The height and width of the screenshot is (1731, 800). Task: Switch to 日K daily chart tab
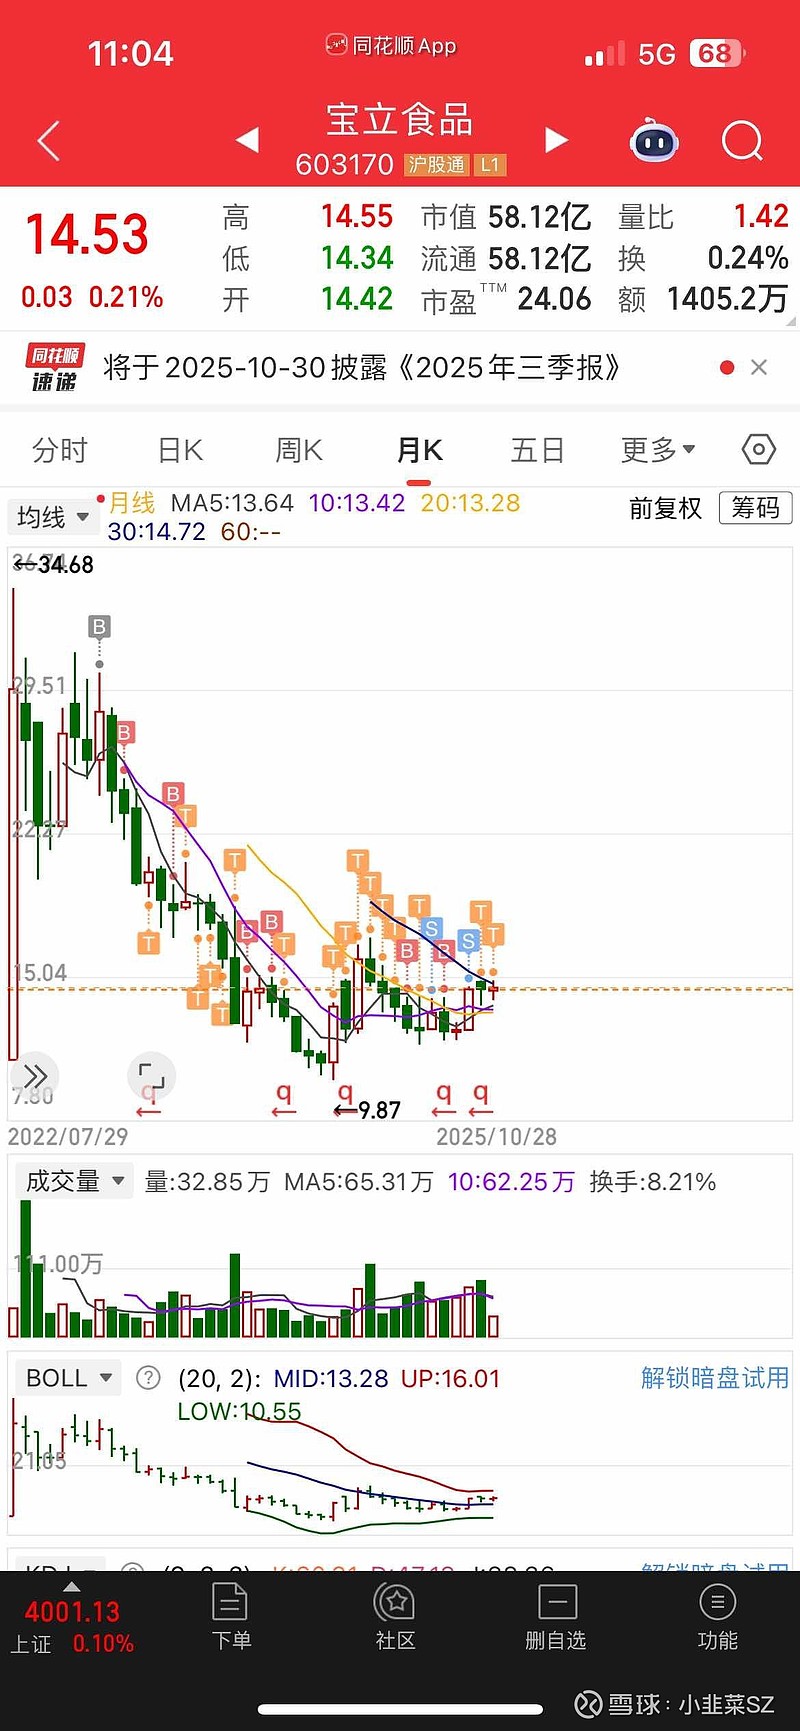(x=180, y=450)
